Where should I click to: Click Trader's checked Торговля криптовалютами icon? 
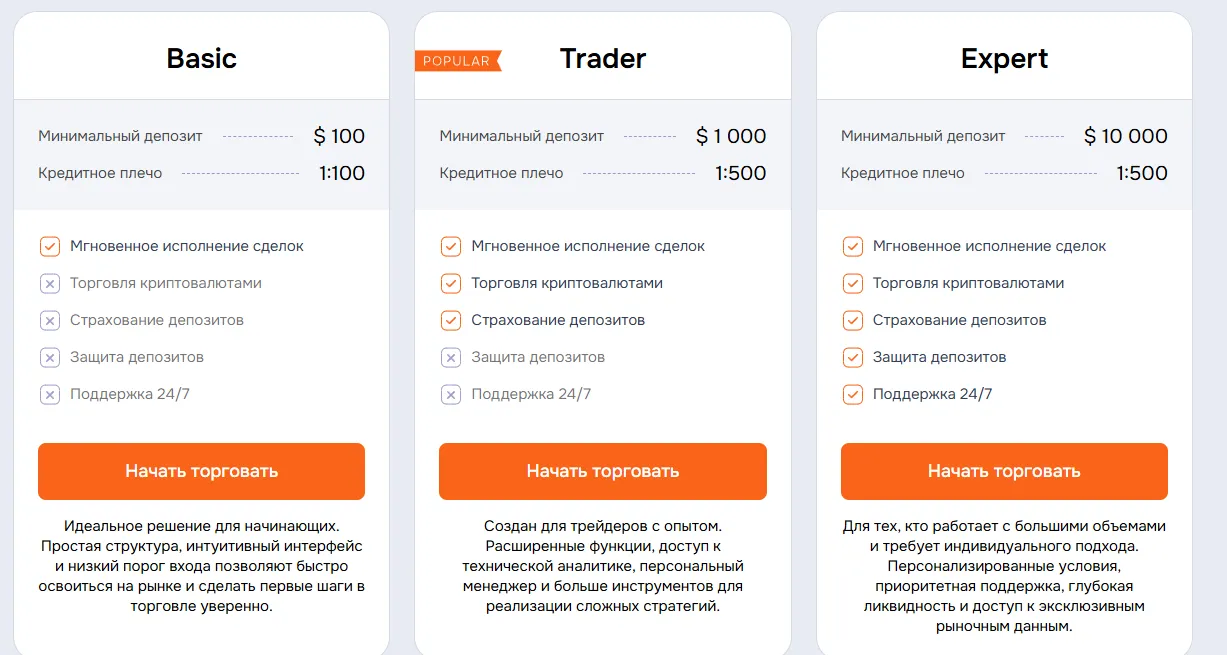click(451, 283)
